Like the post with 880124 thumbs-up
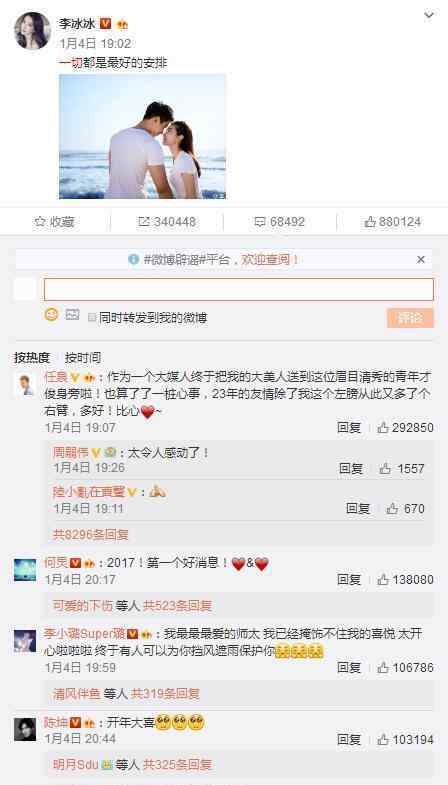 coord(392,222)
